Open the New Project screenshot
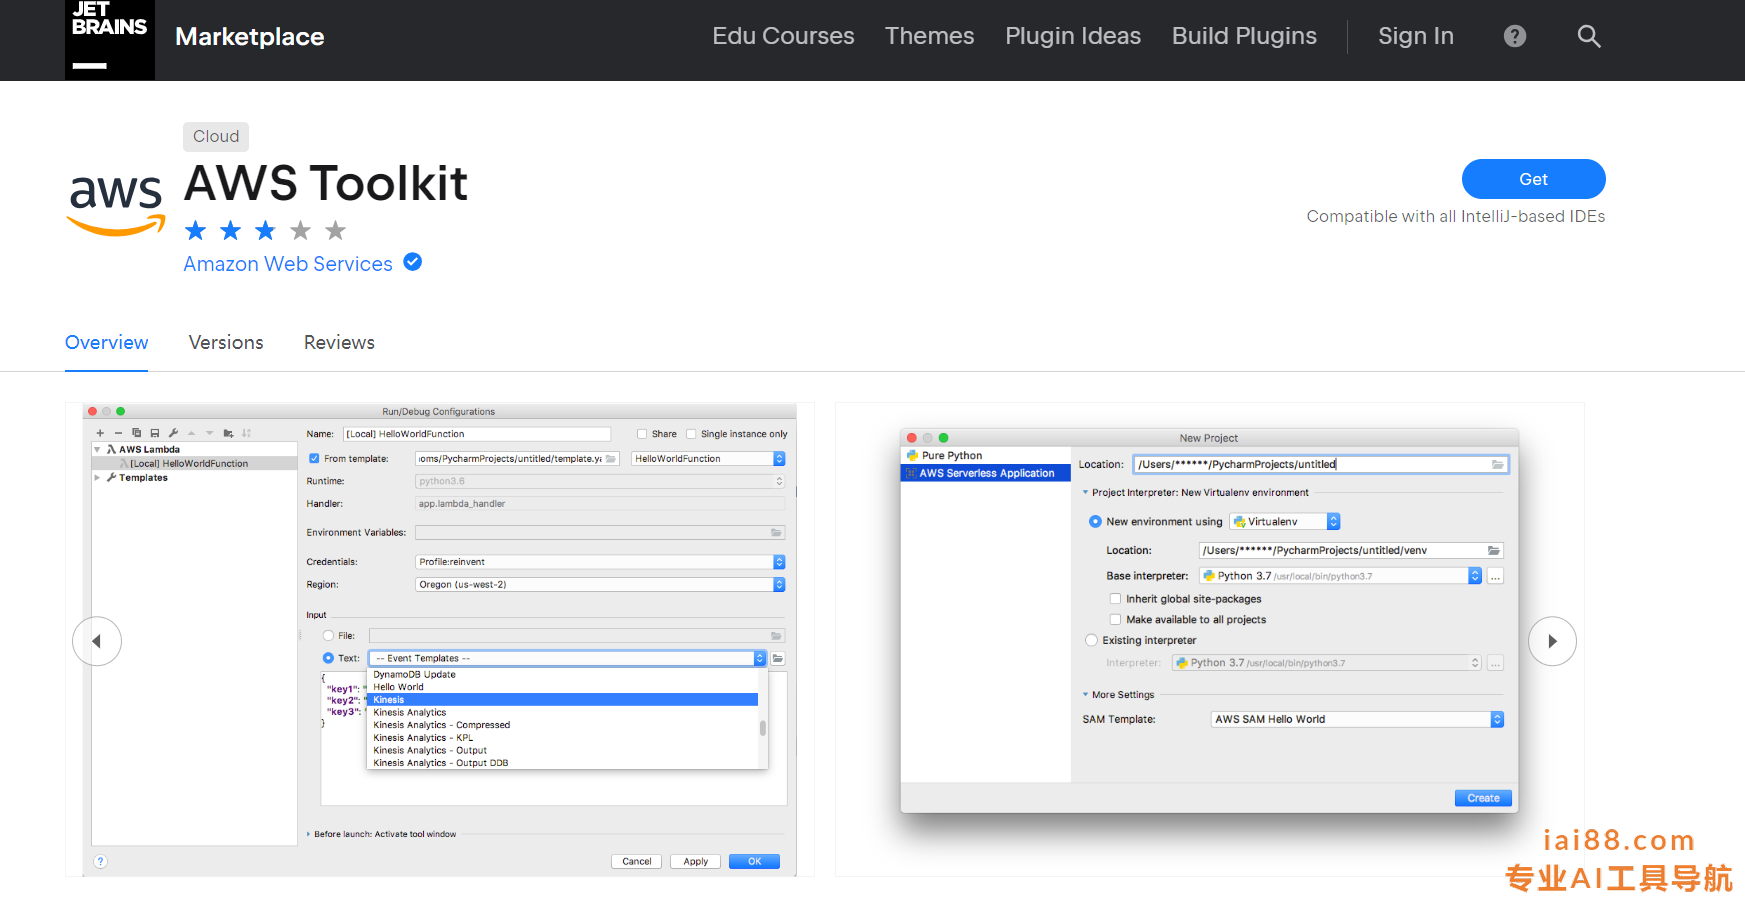 point(1209,640)
